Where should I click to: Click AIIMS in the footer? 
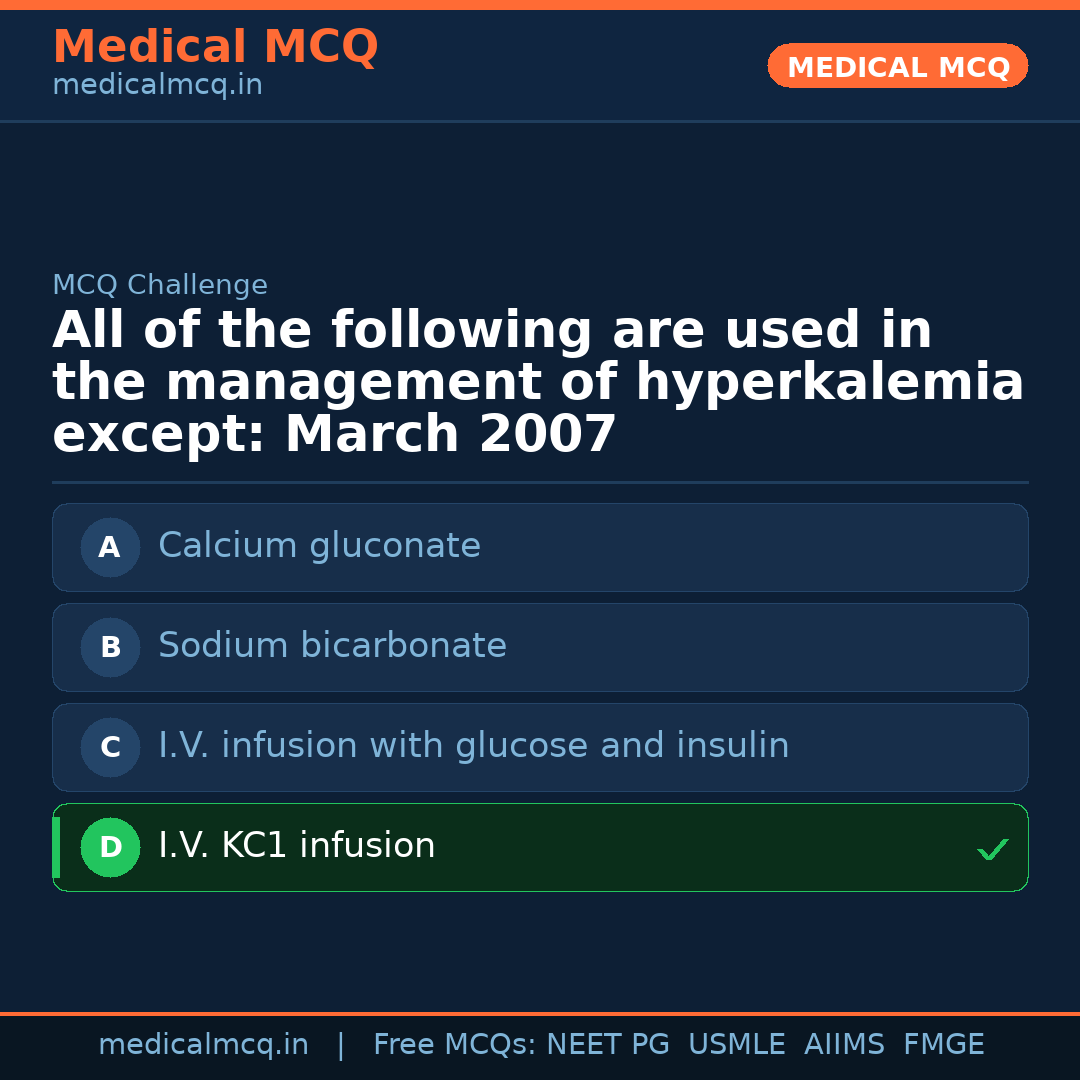[x=844, y=1045]
